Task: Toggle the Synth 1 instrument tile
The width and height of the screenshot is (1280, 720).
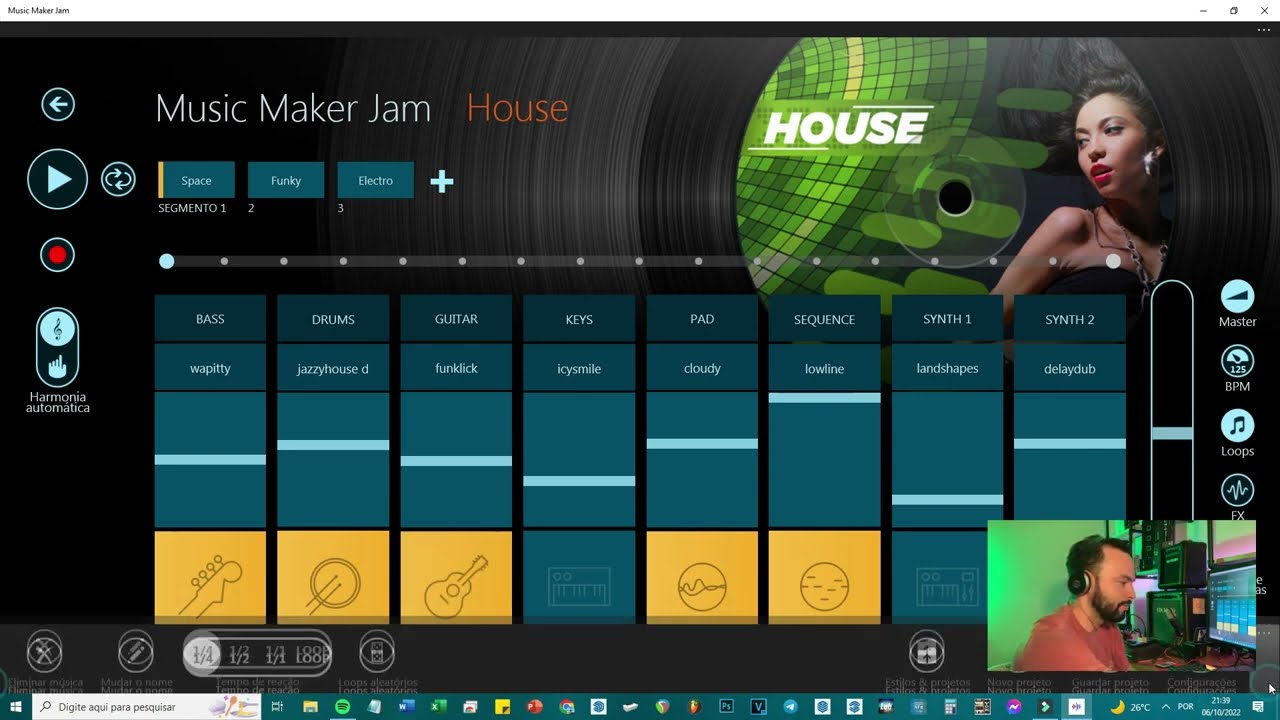Action: click(940, 577)
